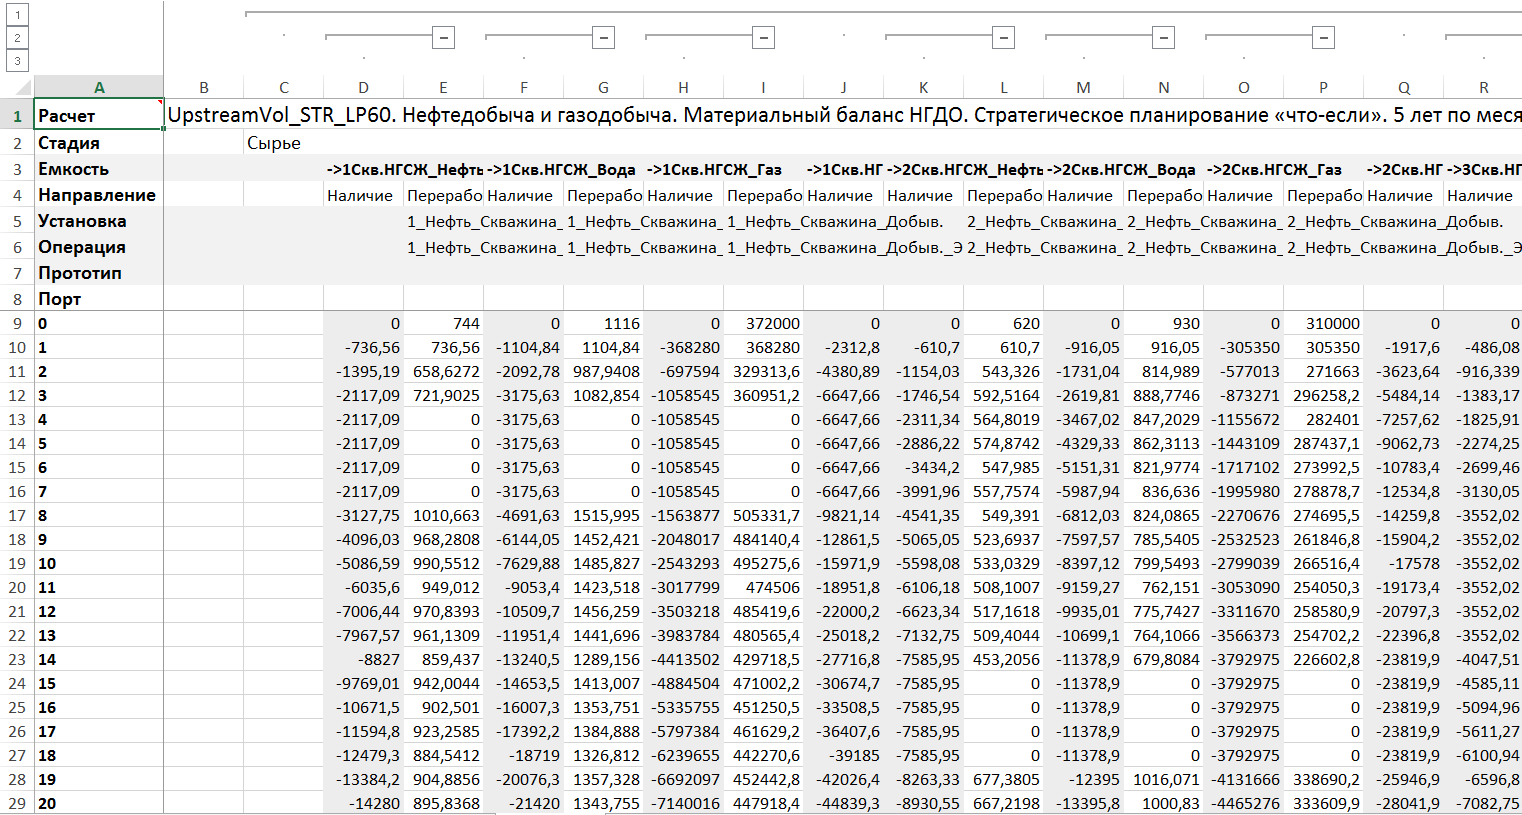The image size is (1522, 815).
Task: Collapse the column group above column G
Action: [603, 38]
